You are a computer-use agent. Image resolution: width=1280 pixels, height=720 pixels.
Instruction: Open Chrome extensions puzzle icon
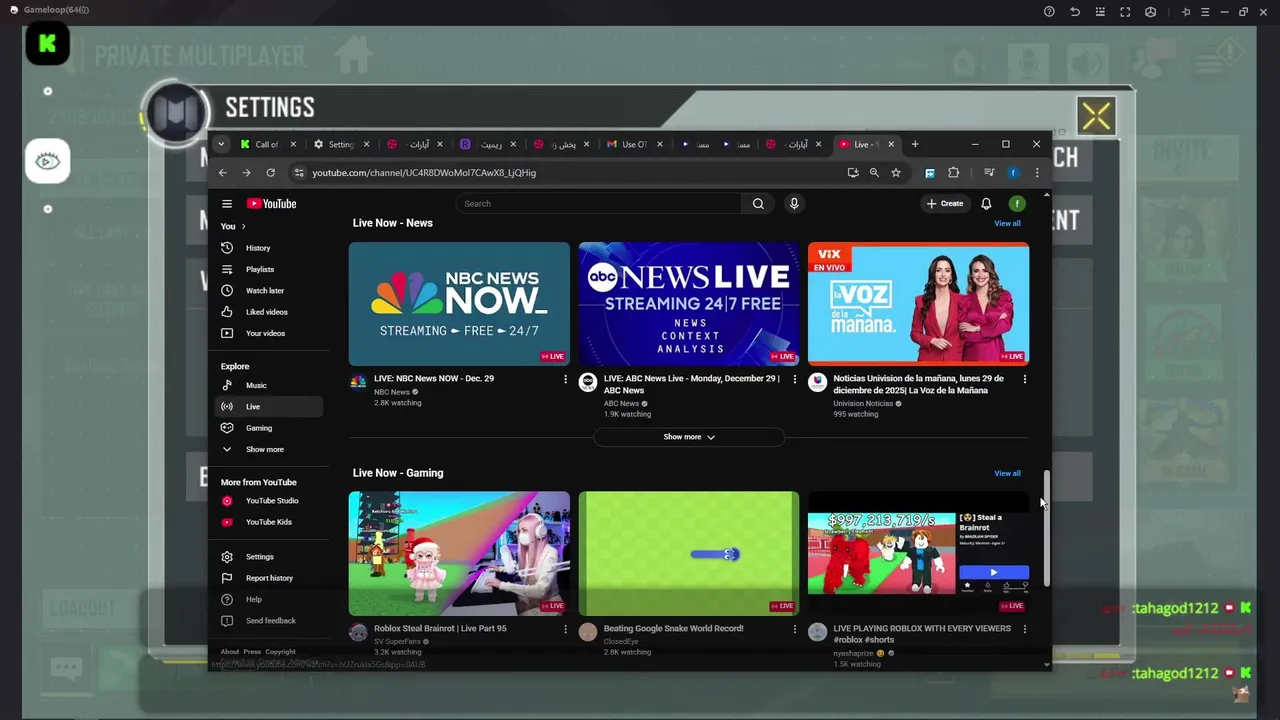(953, 173)
